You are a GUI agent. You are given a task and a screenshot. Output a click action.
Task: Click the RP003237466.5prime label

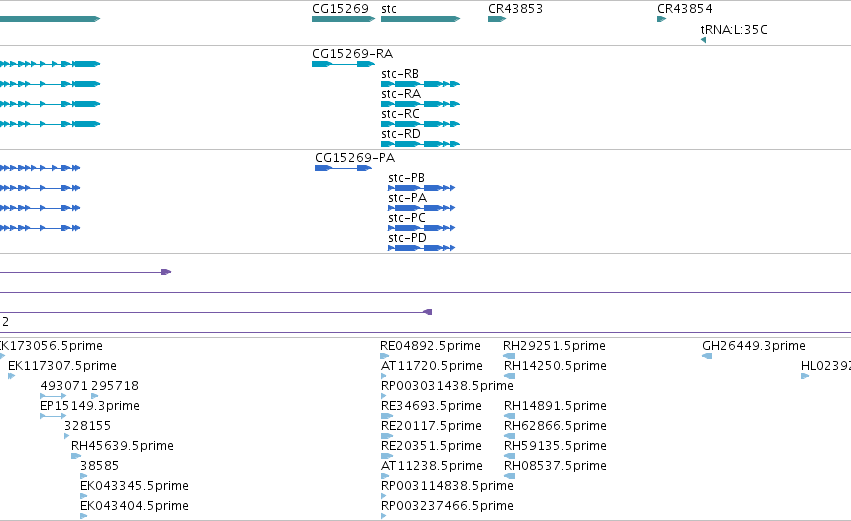(447, 506)
